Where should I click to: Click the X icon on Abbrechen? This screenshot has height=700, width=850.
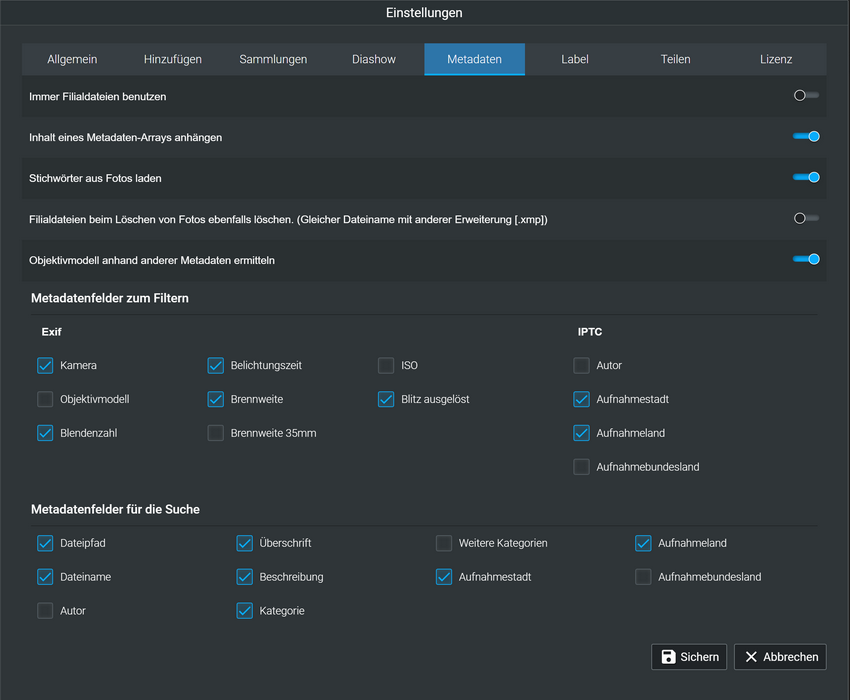pyautogui.click(x=751, y=657)
